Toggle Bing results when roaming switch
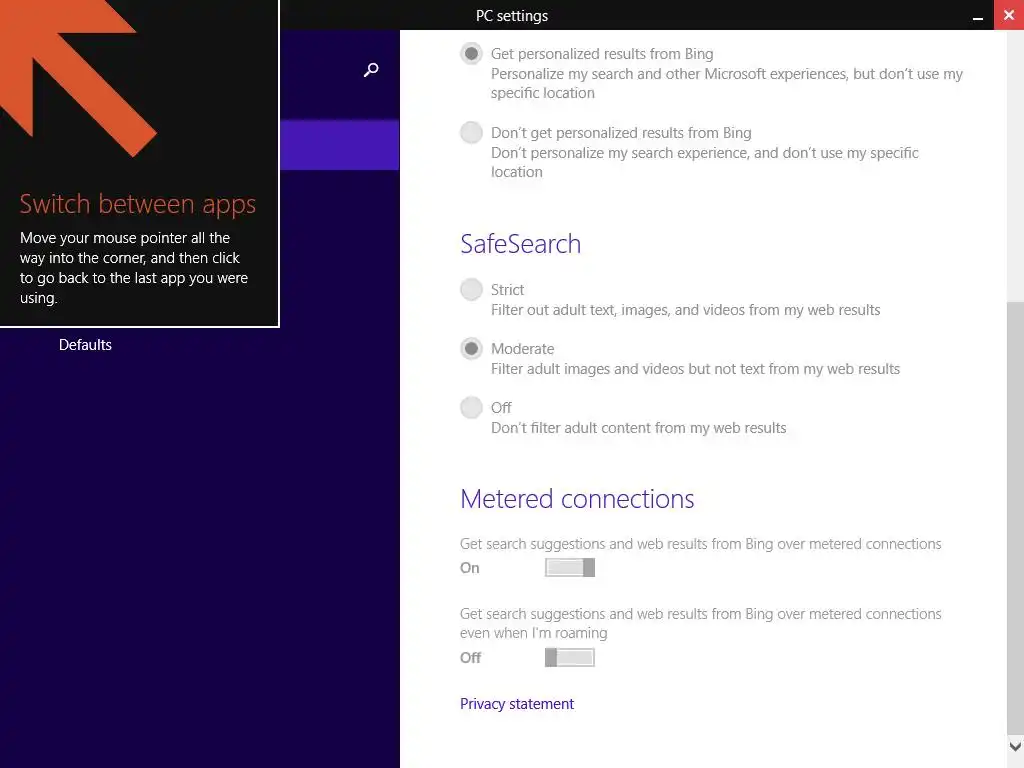 [569, 658]
